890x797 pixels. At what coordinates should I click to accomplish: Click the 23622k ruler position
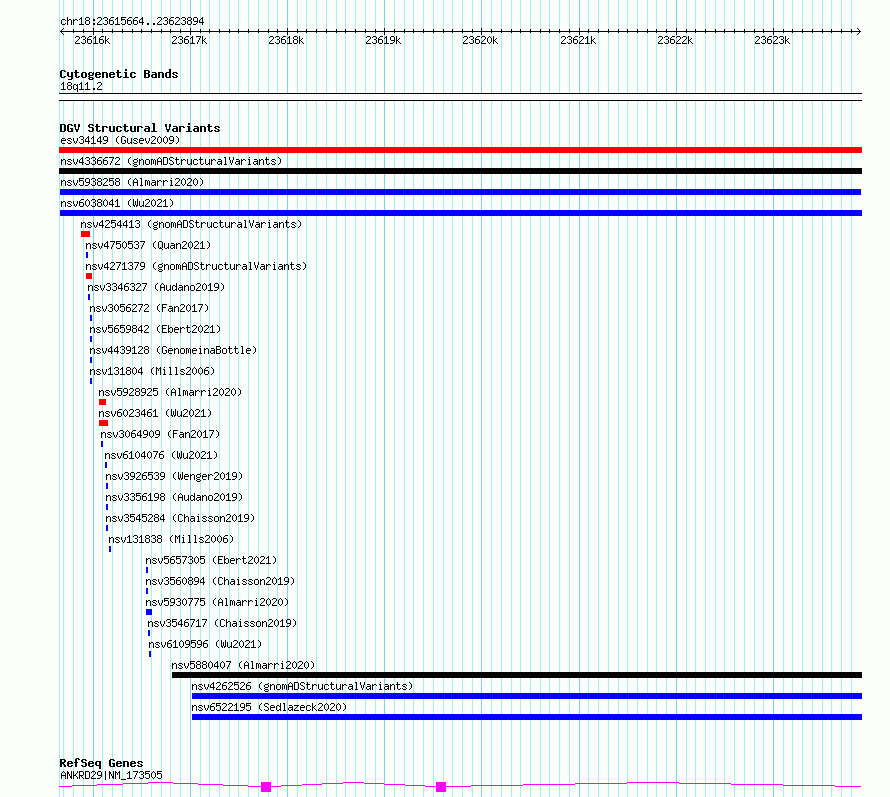(x=675, y=40)
